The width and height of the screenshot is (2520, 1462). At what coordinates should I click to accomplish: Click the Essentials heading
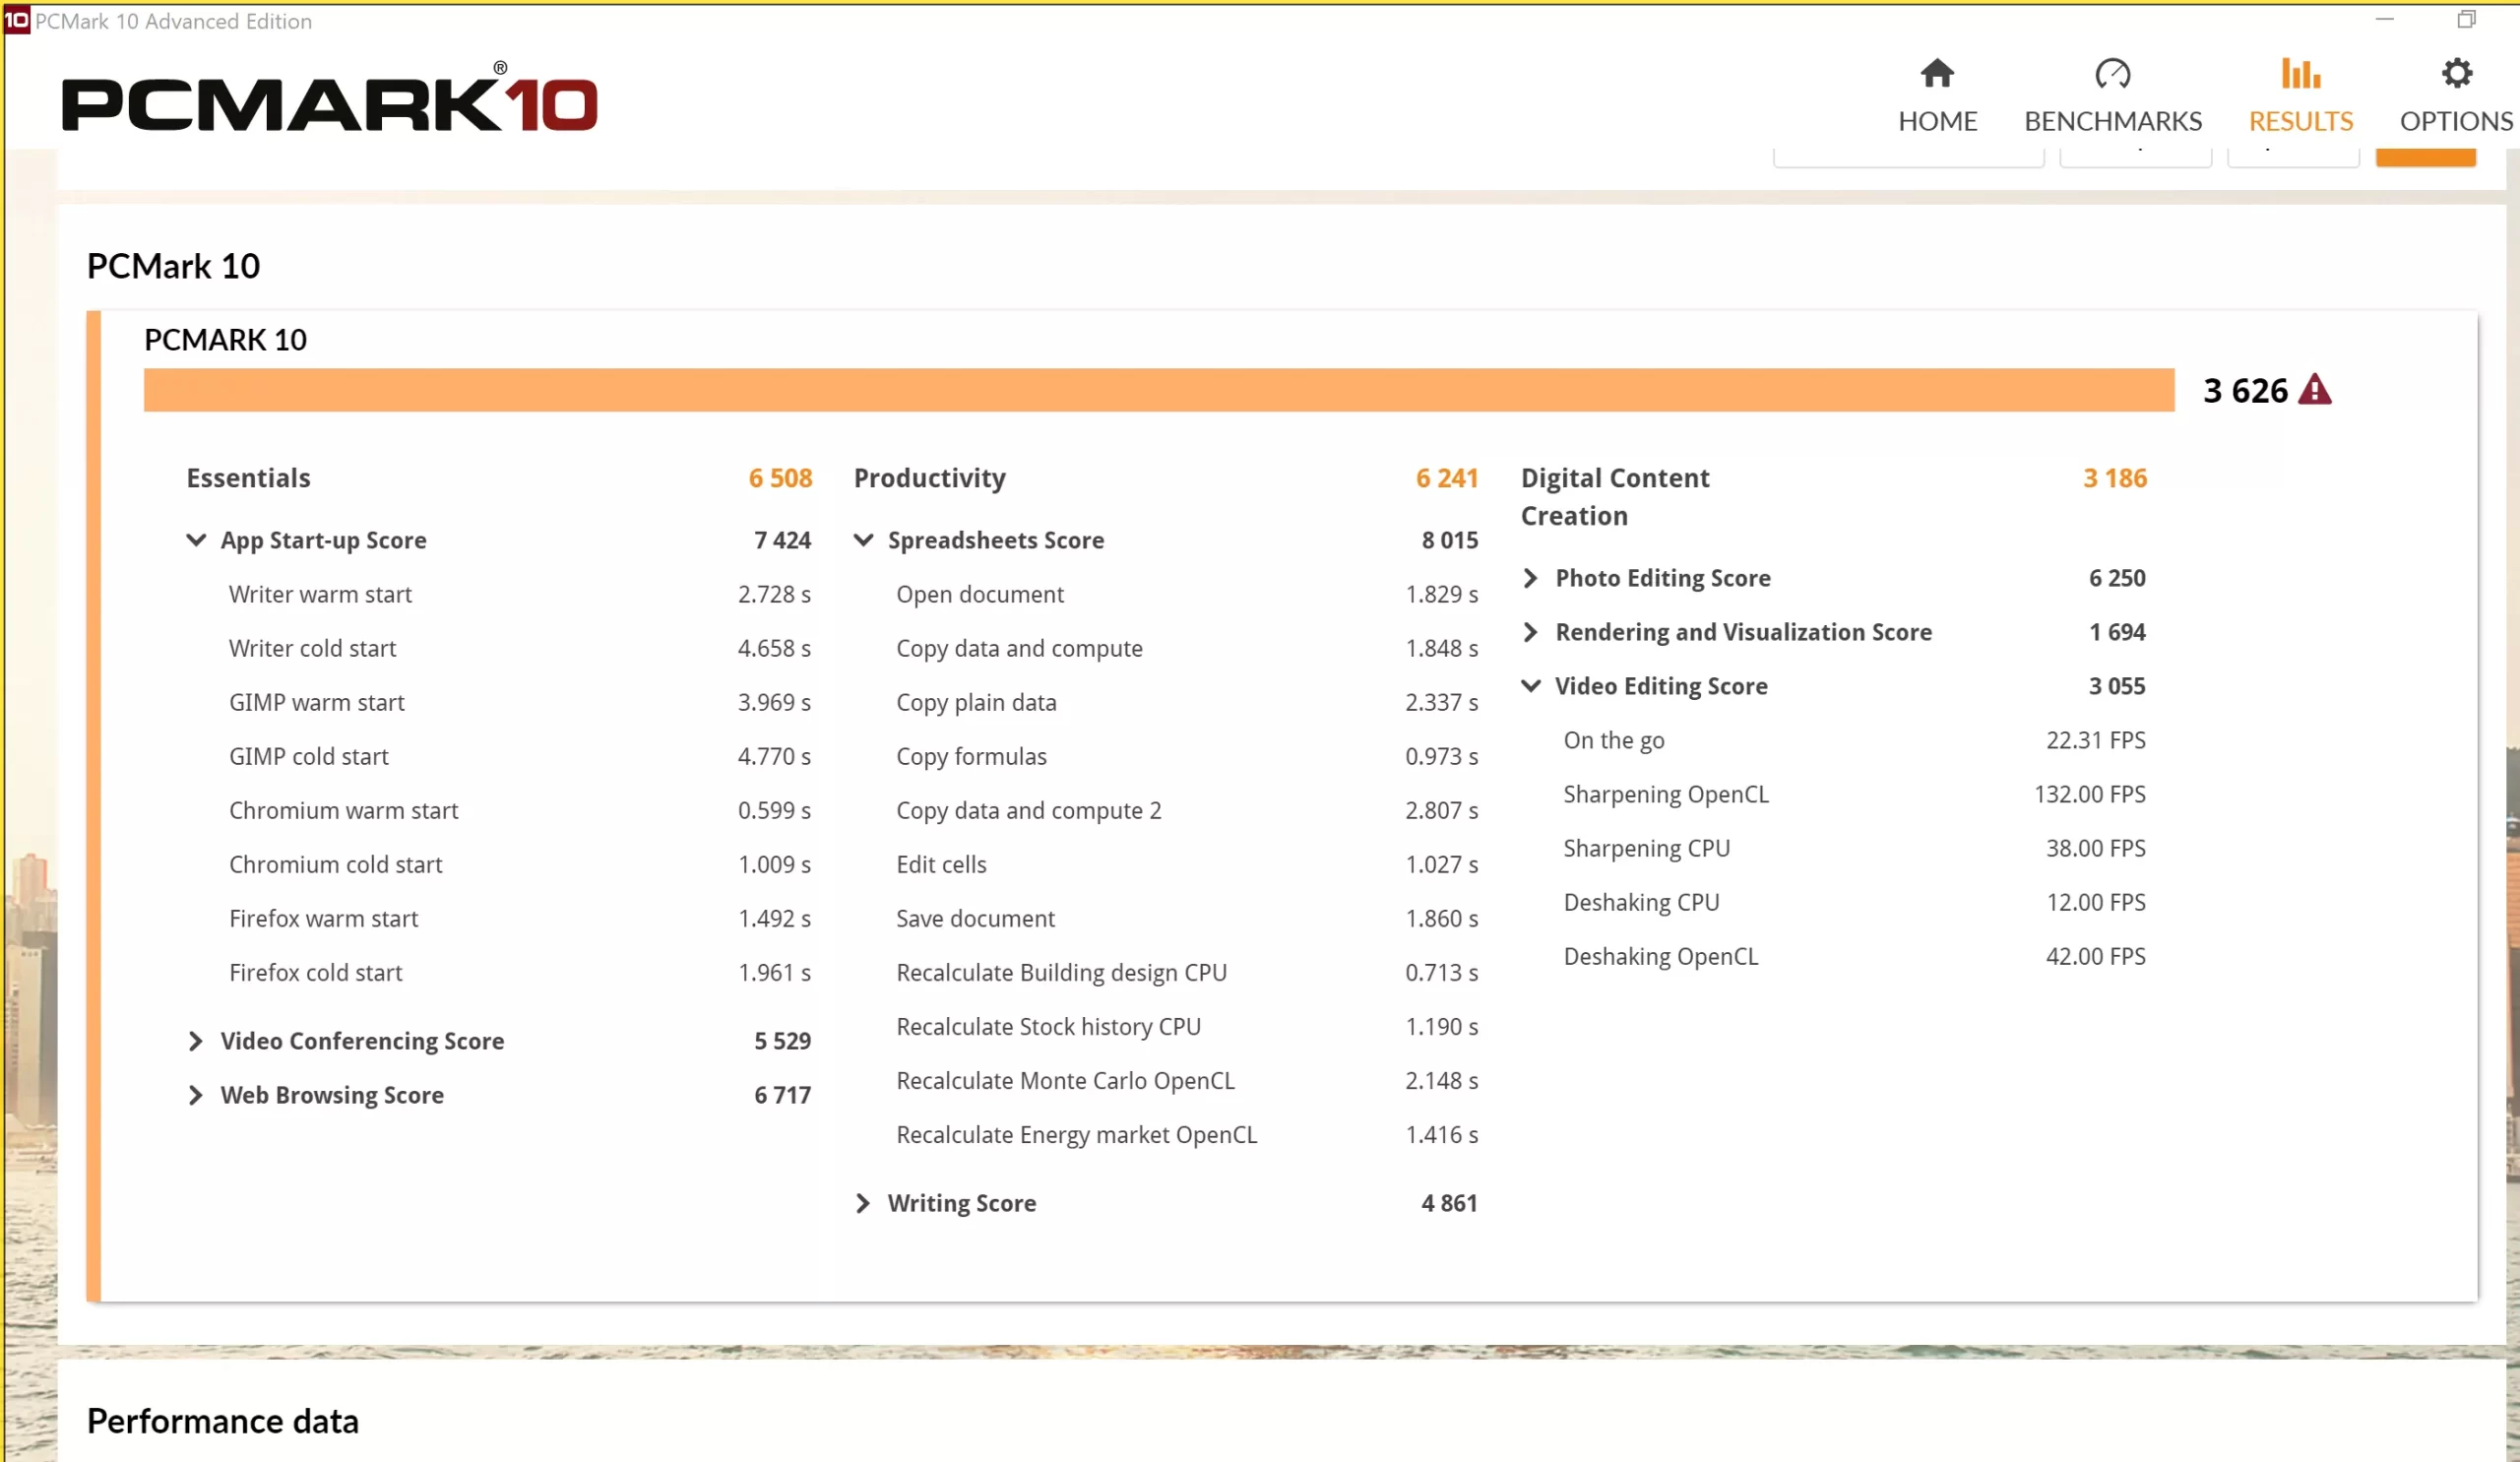pyautogui.click(x=248, y=478)
